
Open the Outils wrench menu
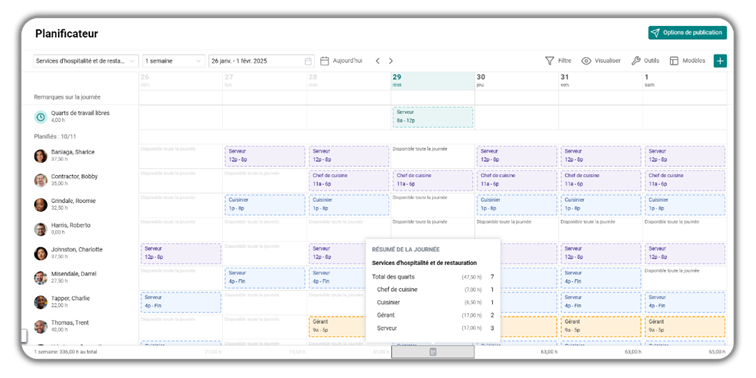(635, 61)
